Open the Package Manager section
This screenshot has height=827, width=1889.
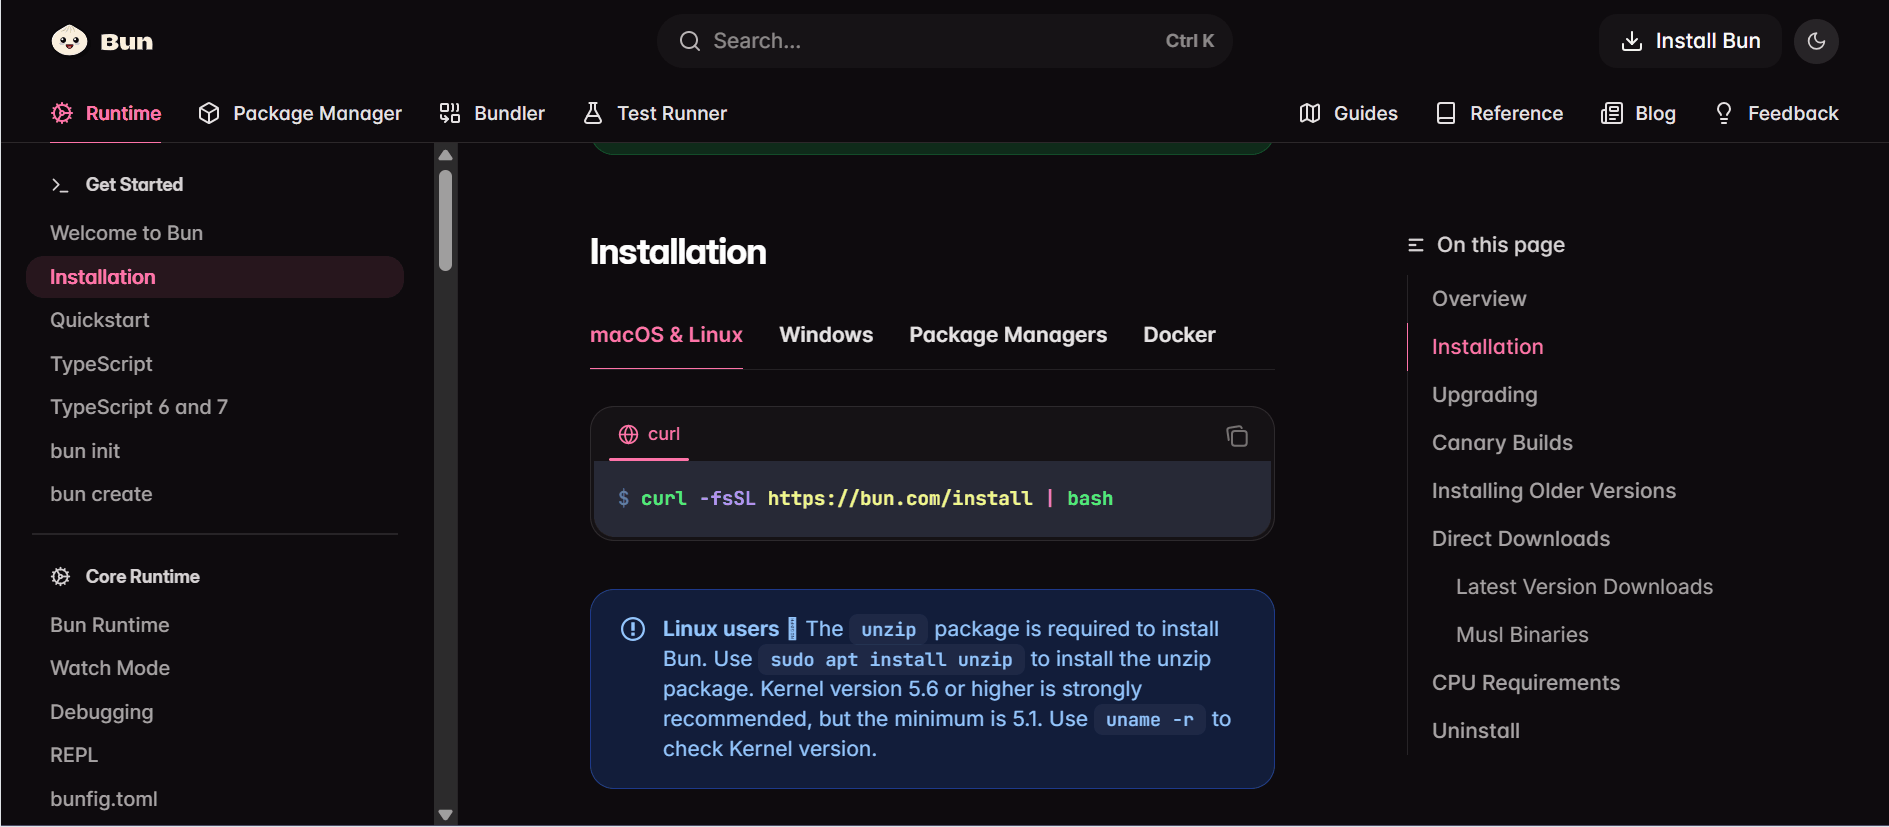(x=300, y=113)
